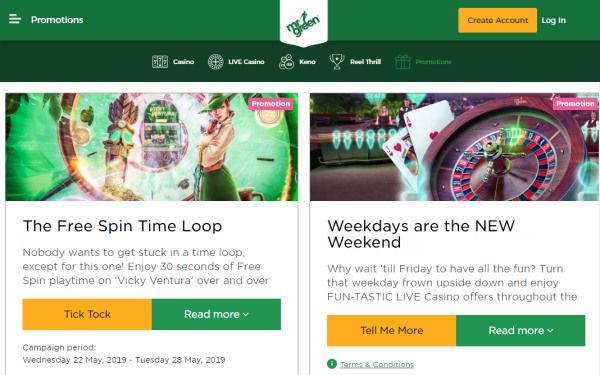The width and height of the screenshot is (600, 375).
Task: Click the Promotions gift box icon
Action: [403, 62]
